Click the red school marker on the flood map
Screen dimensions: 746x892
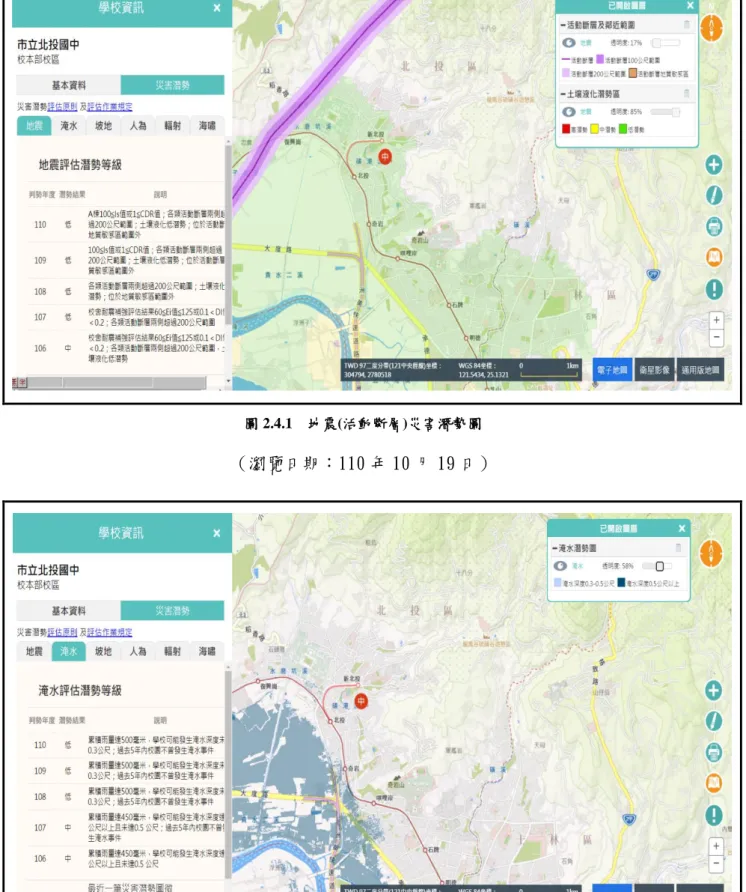(361, 701)
